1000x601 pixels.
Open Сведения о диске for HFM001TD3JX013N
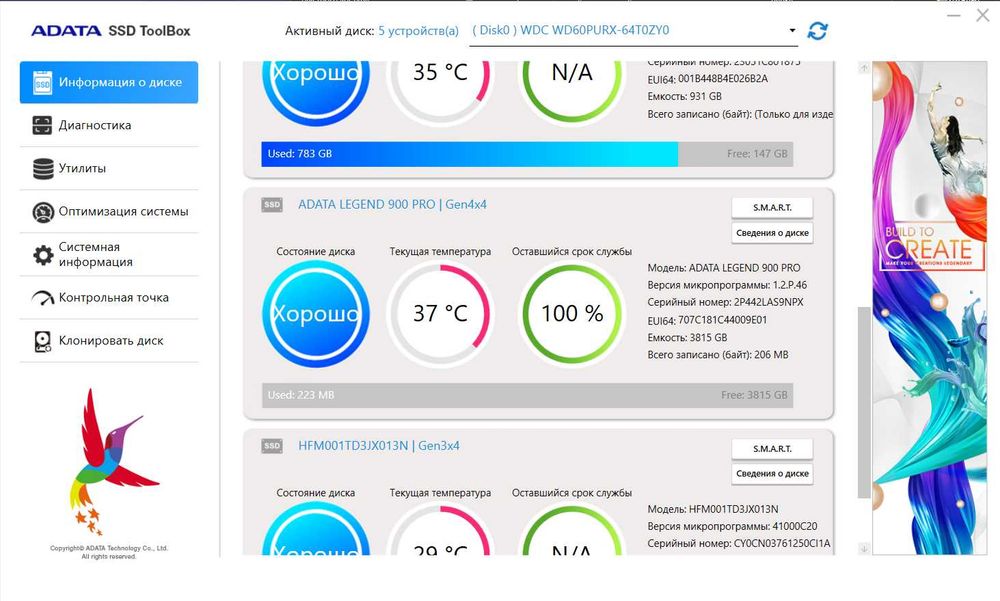pos(772,473)
